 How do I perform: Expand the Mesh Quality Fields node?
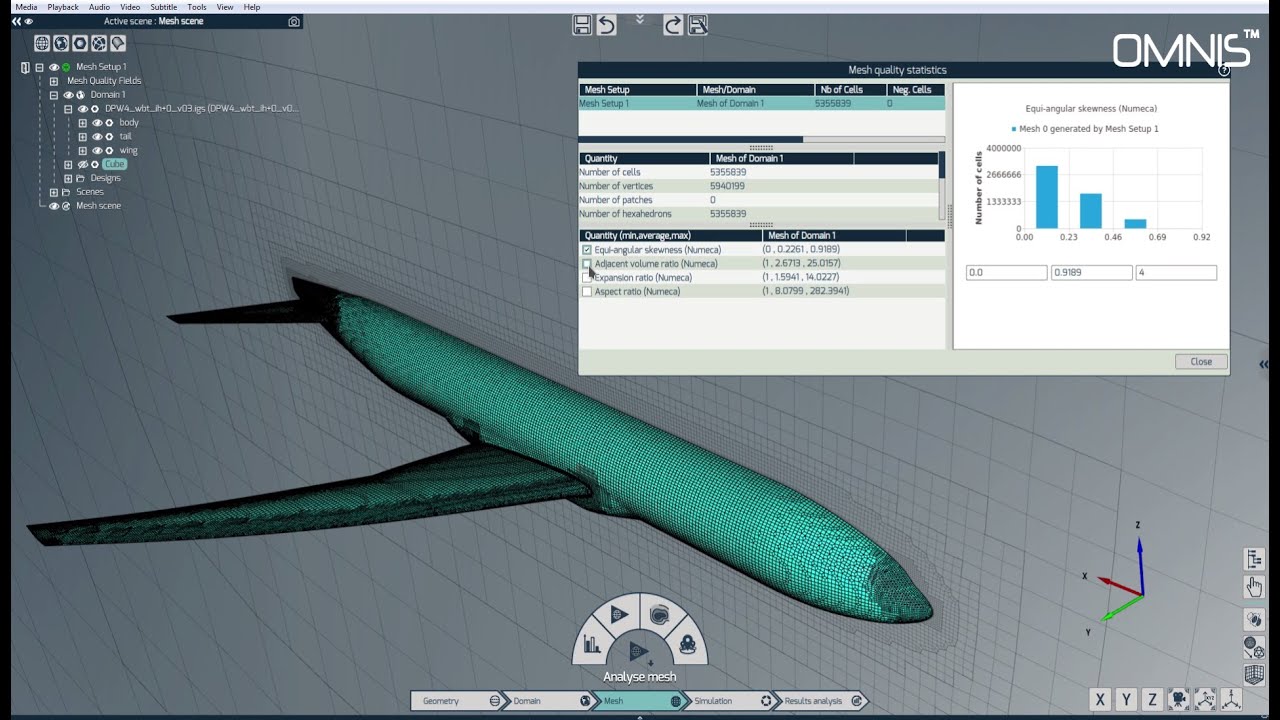[x=54, y=81]
